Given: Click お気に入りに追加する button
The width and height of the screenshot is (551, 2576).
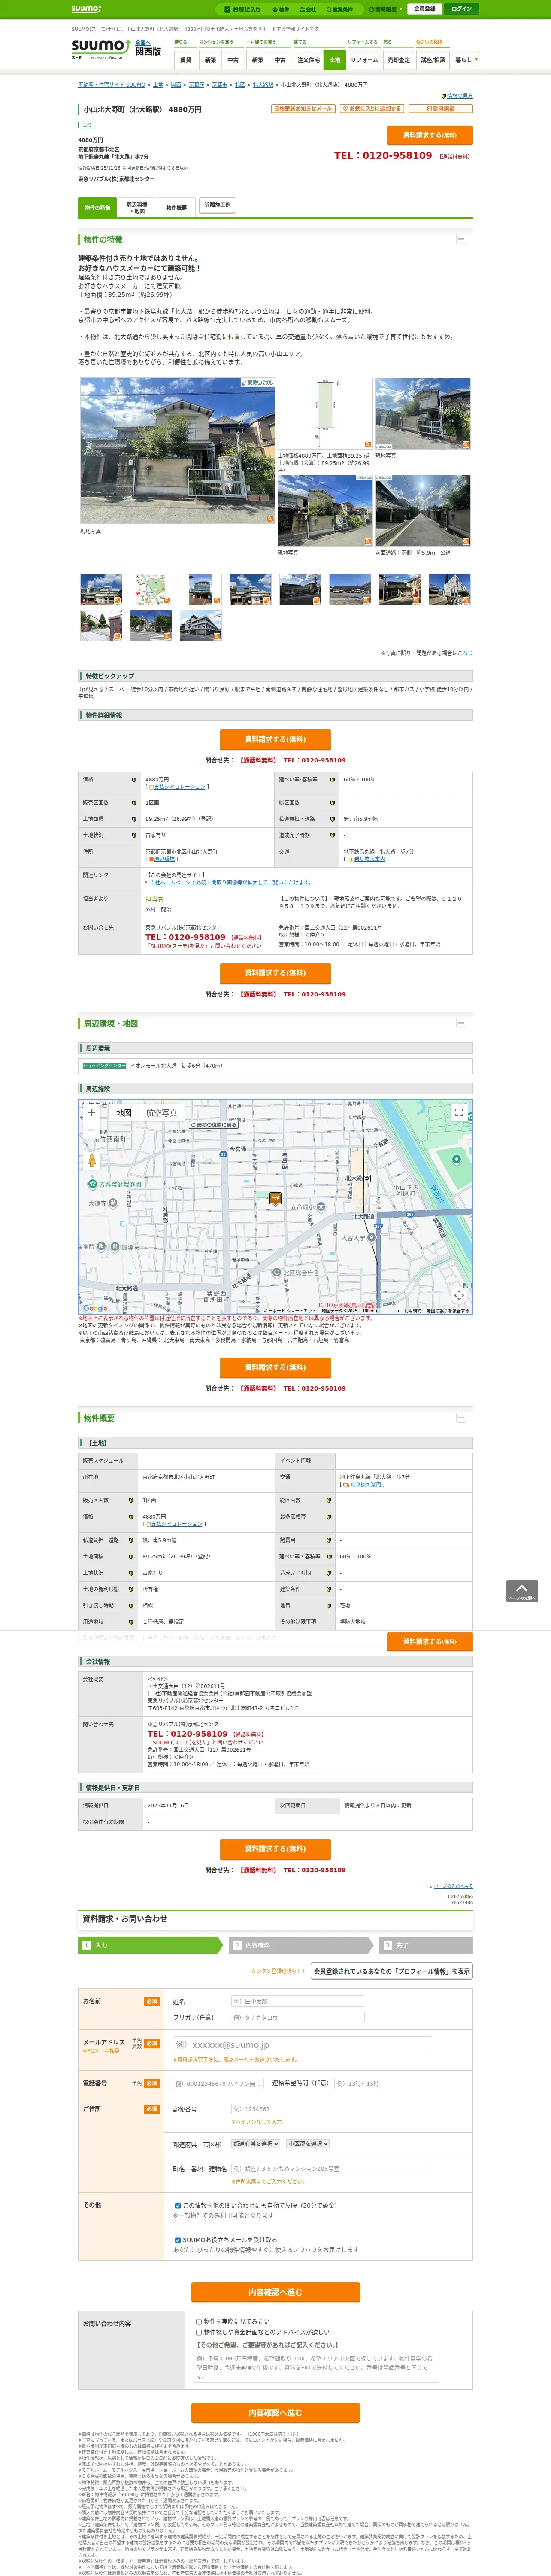Looking at the screenshot, I should (x=372, y=109).
